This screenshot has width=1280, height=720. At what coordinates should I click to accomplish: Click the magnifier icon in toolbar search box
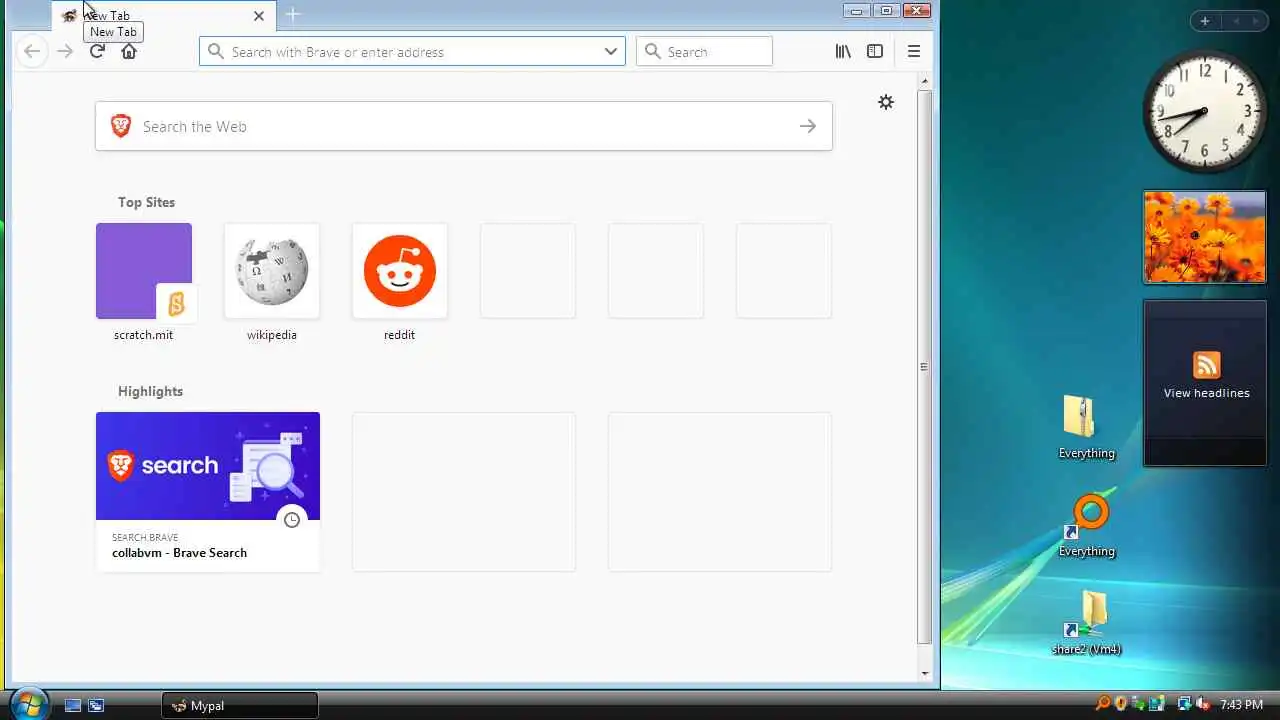point(653,51)
